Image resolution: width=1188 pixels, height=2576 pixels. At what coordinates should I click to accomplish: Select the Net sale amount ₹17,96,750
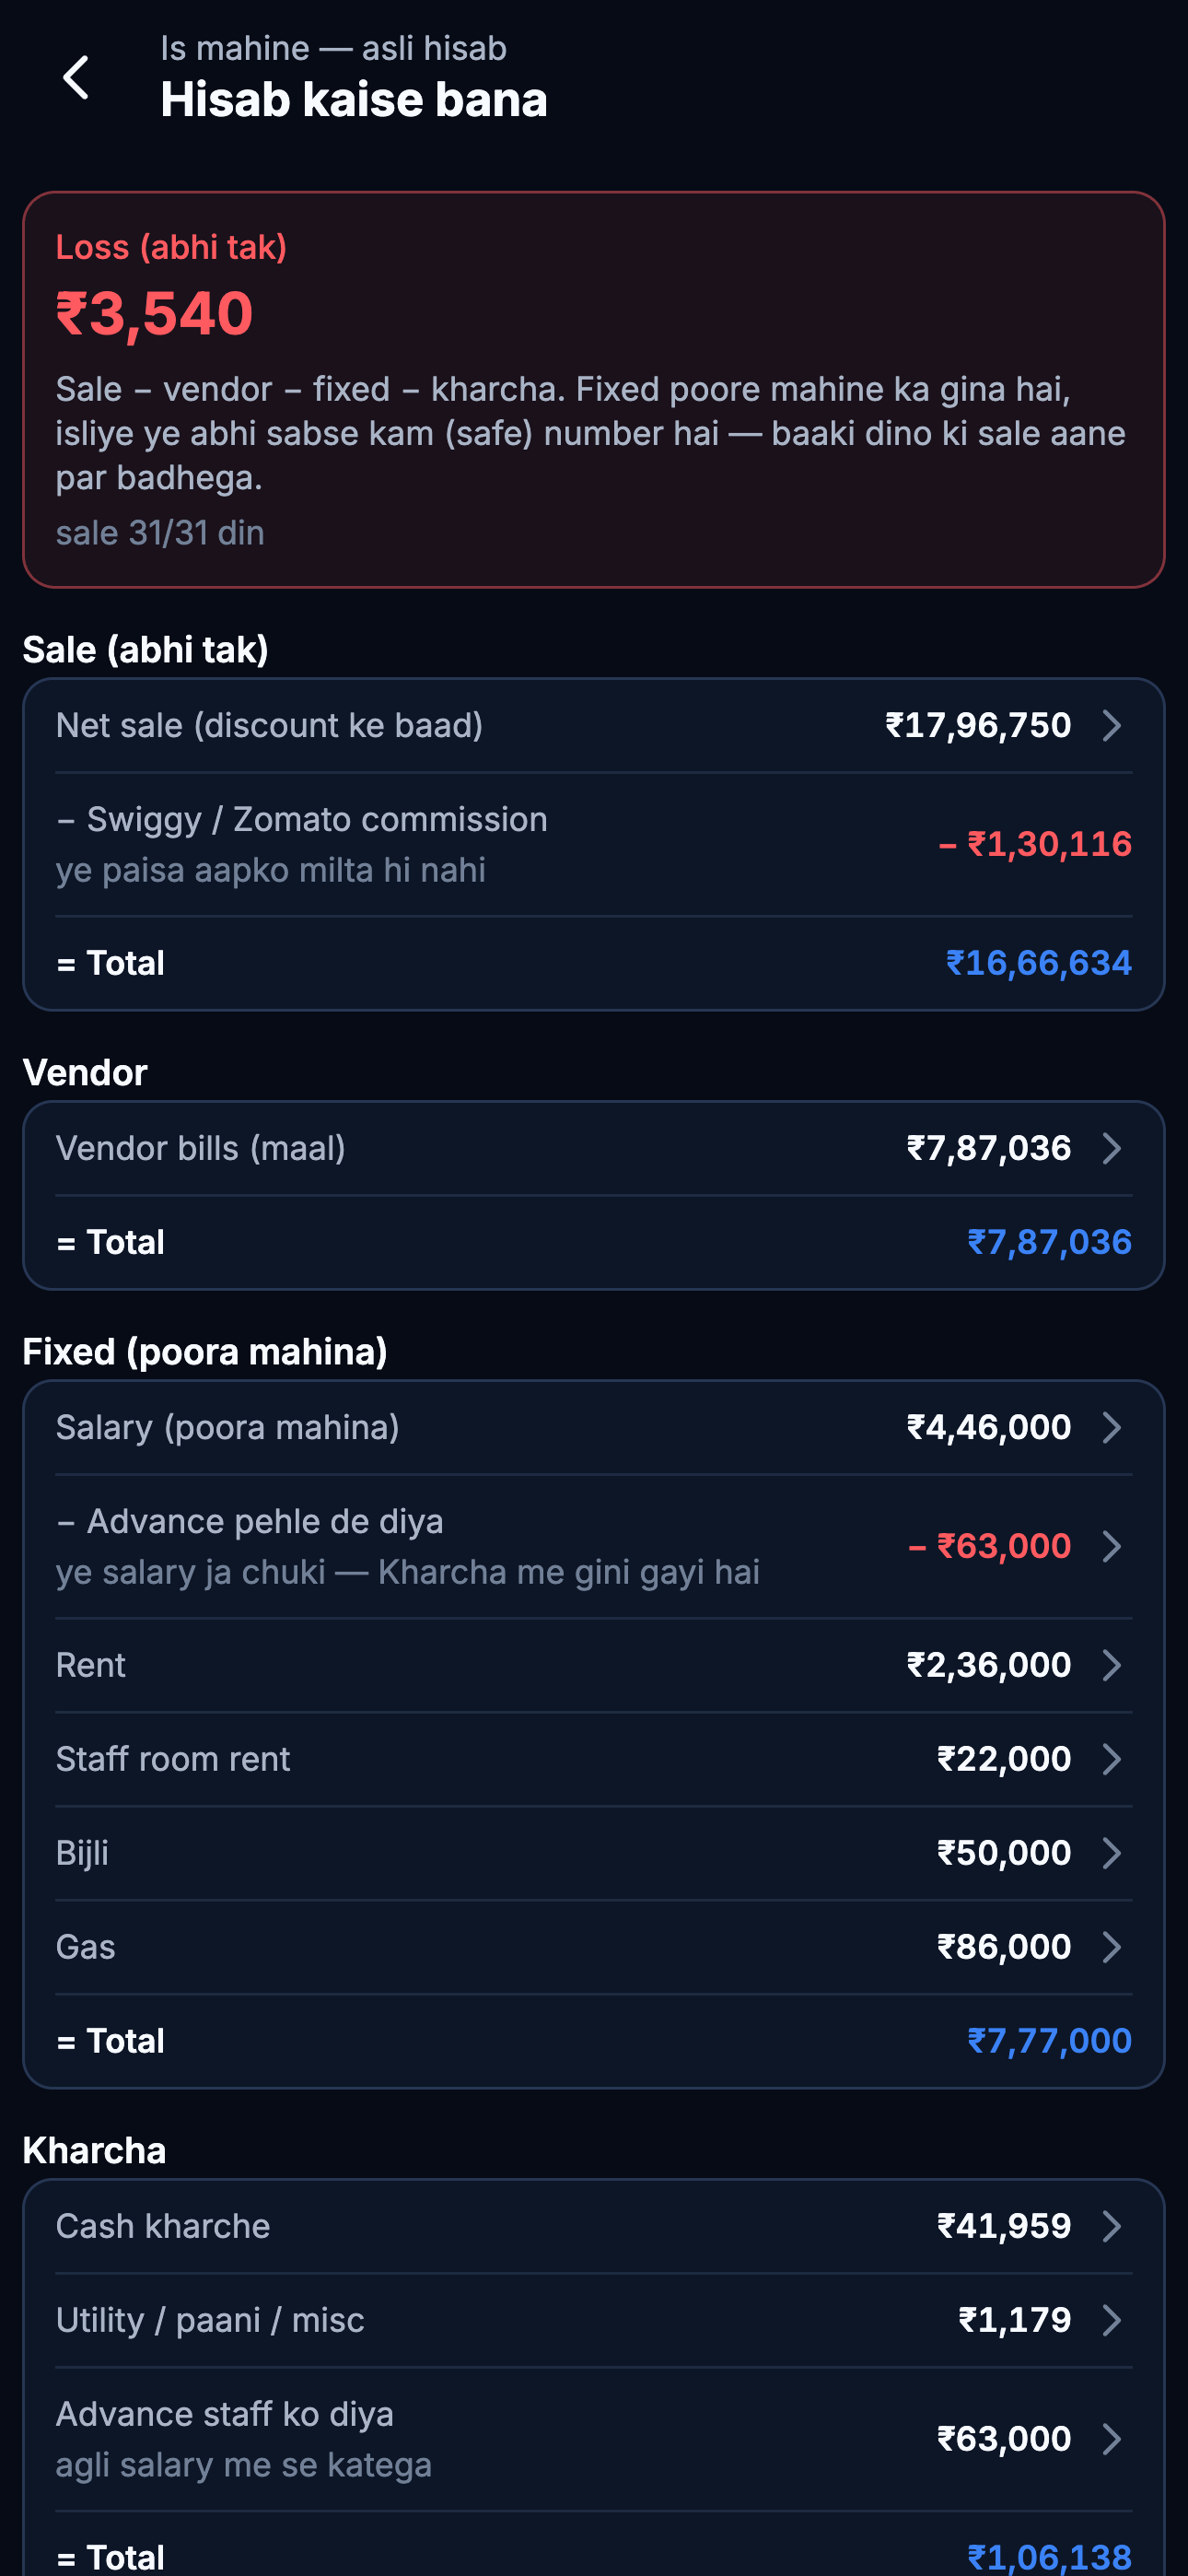(978, 725)
